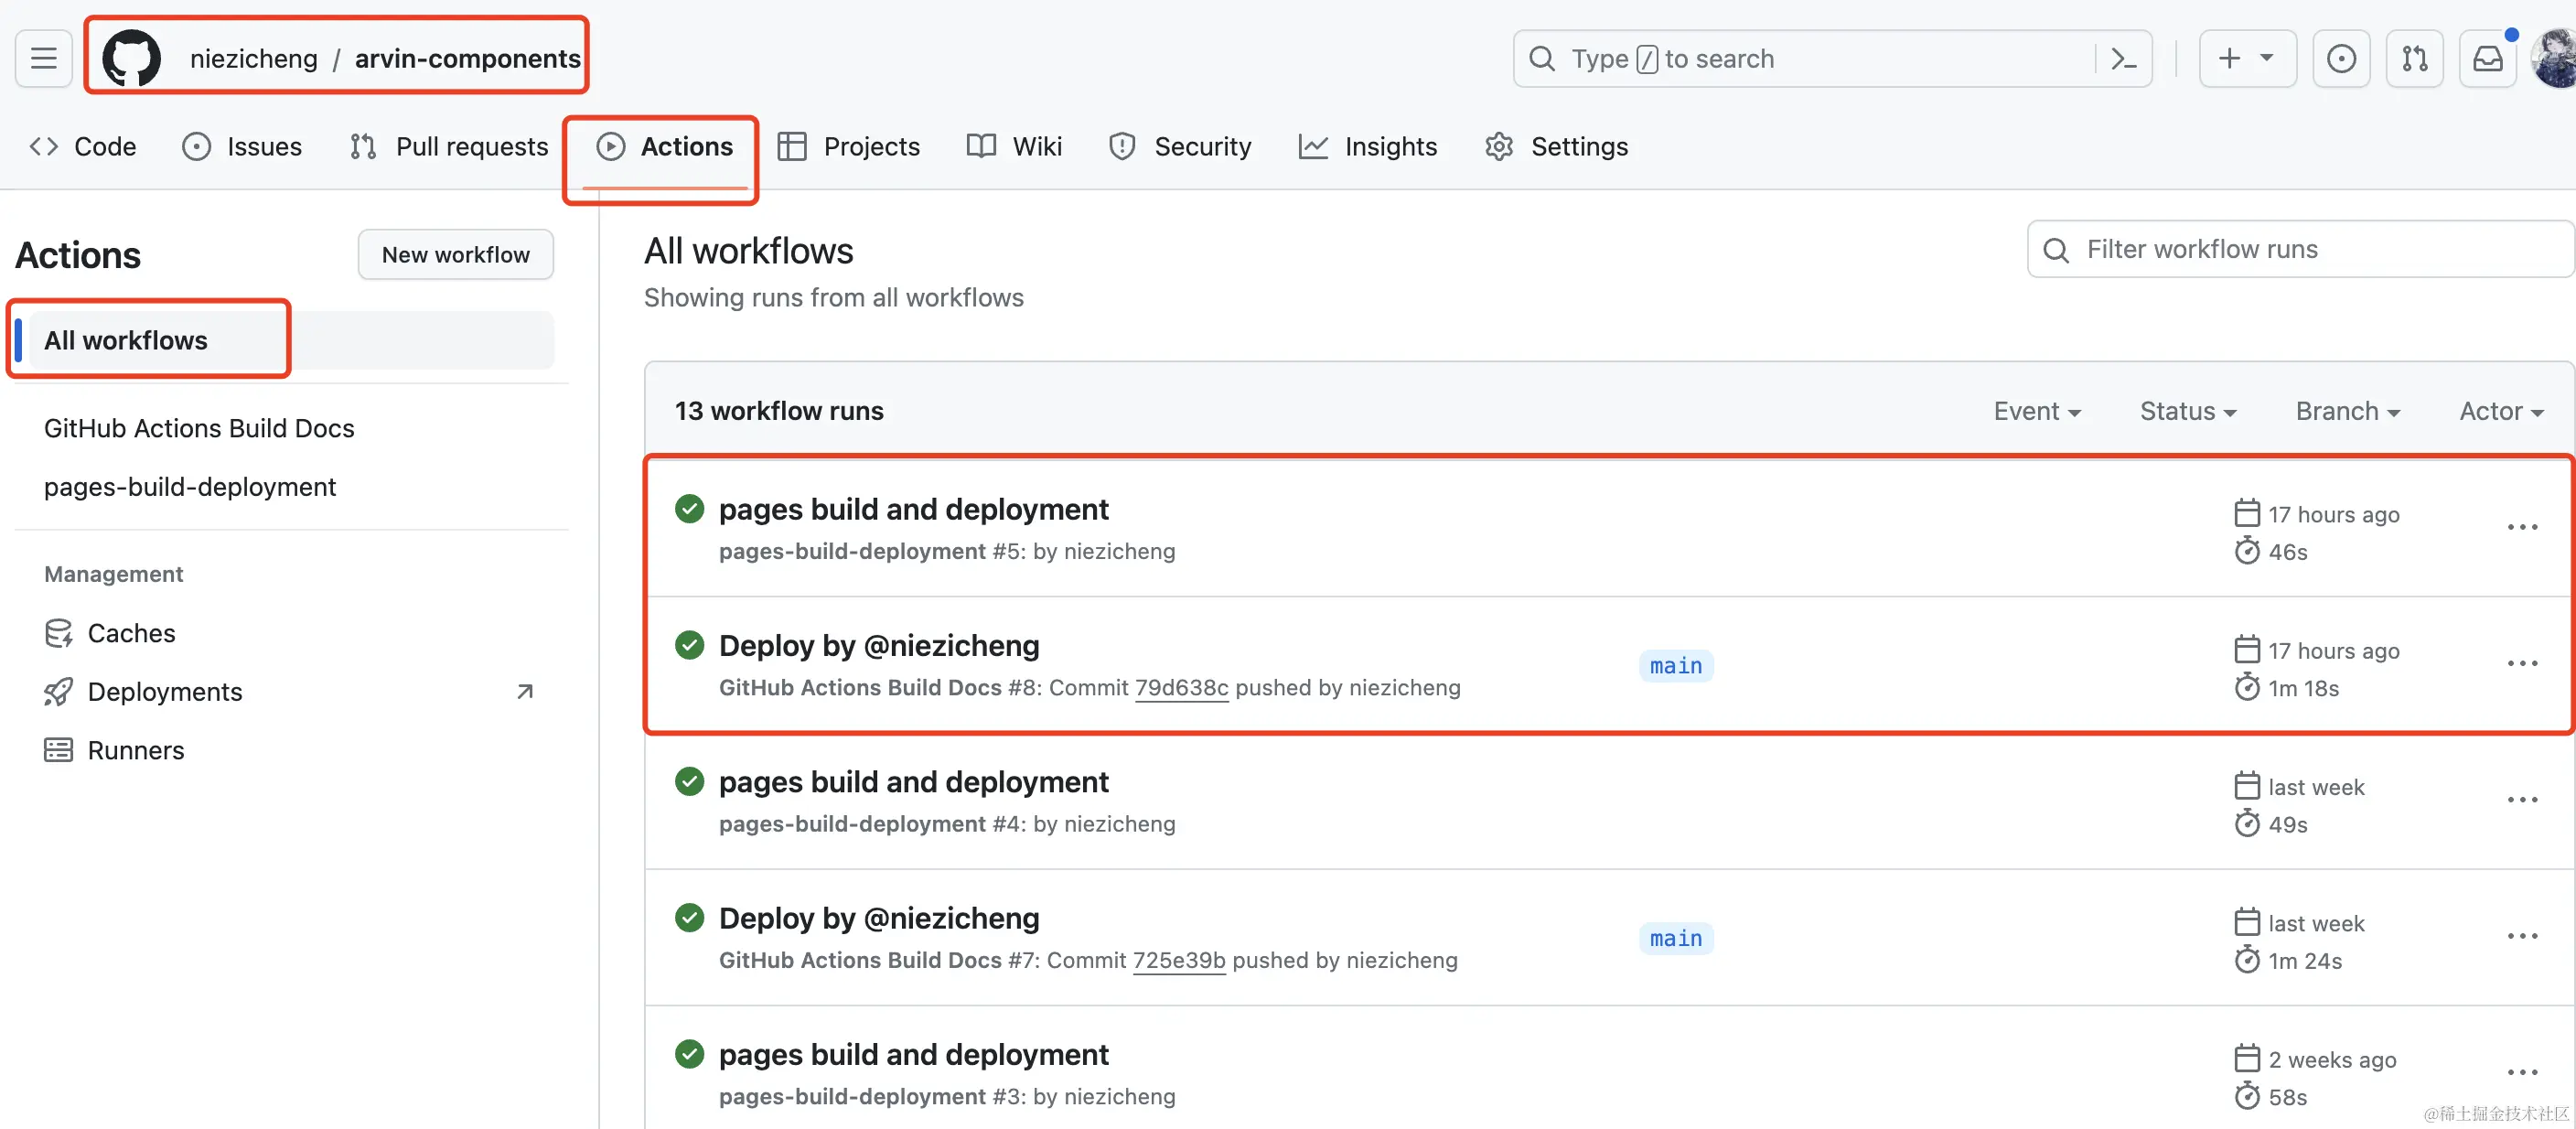This screenshot has height=1129, width=2576.
Task: Click success check icon for Build Docs #8
Action: (x=689, y=645)
